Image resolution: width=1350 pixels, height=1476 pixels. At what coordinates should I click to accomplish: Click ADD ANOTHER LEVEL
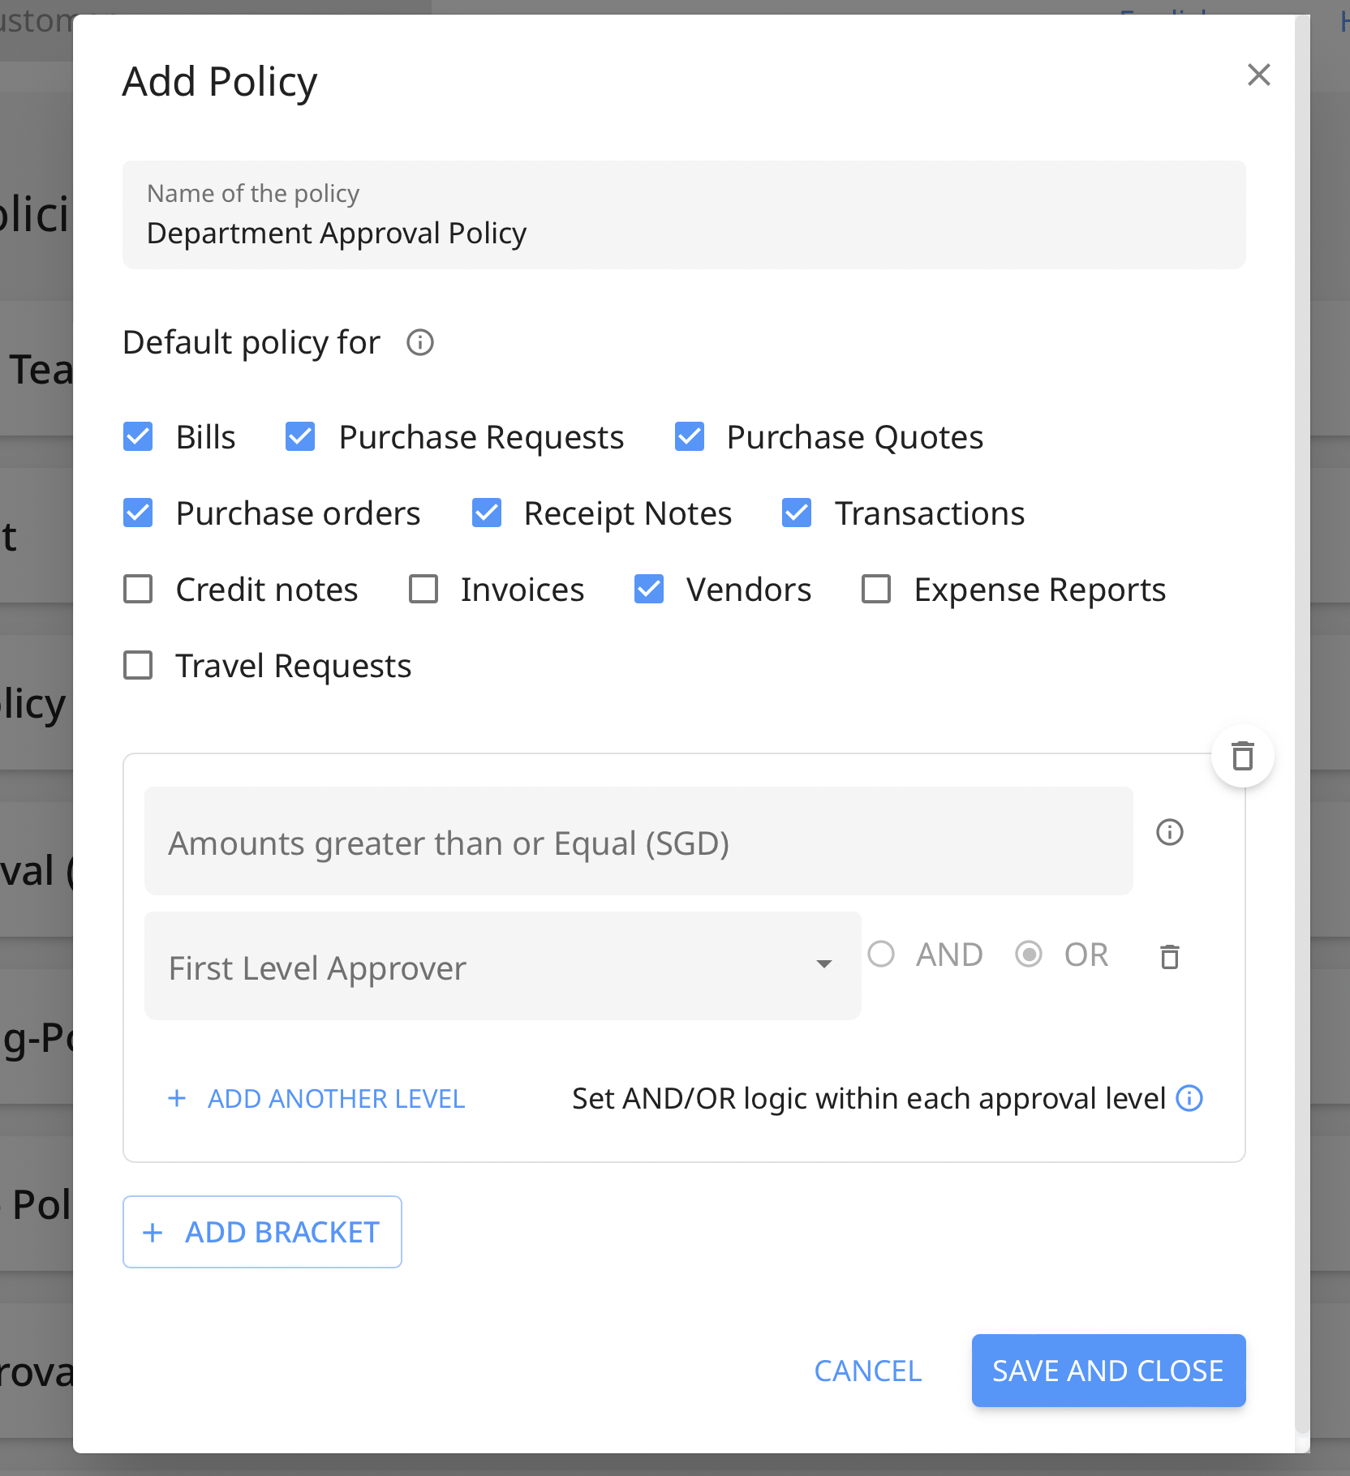click(x=315, y=1098)
